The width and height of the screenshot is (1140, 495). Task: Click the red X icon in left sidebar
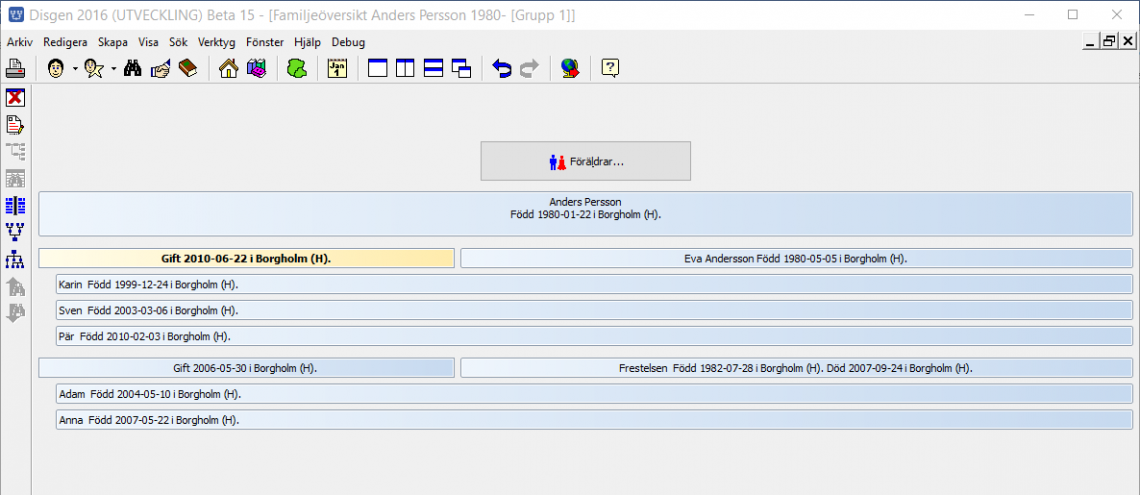pyautogui.click(x=15, y=97)
